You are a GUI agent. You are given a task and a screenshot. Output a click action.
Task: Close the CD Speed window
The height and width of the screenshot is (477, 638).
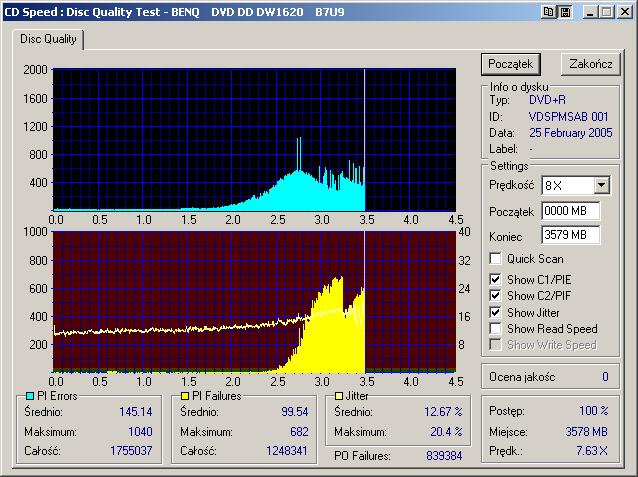[625, 12]
